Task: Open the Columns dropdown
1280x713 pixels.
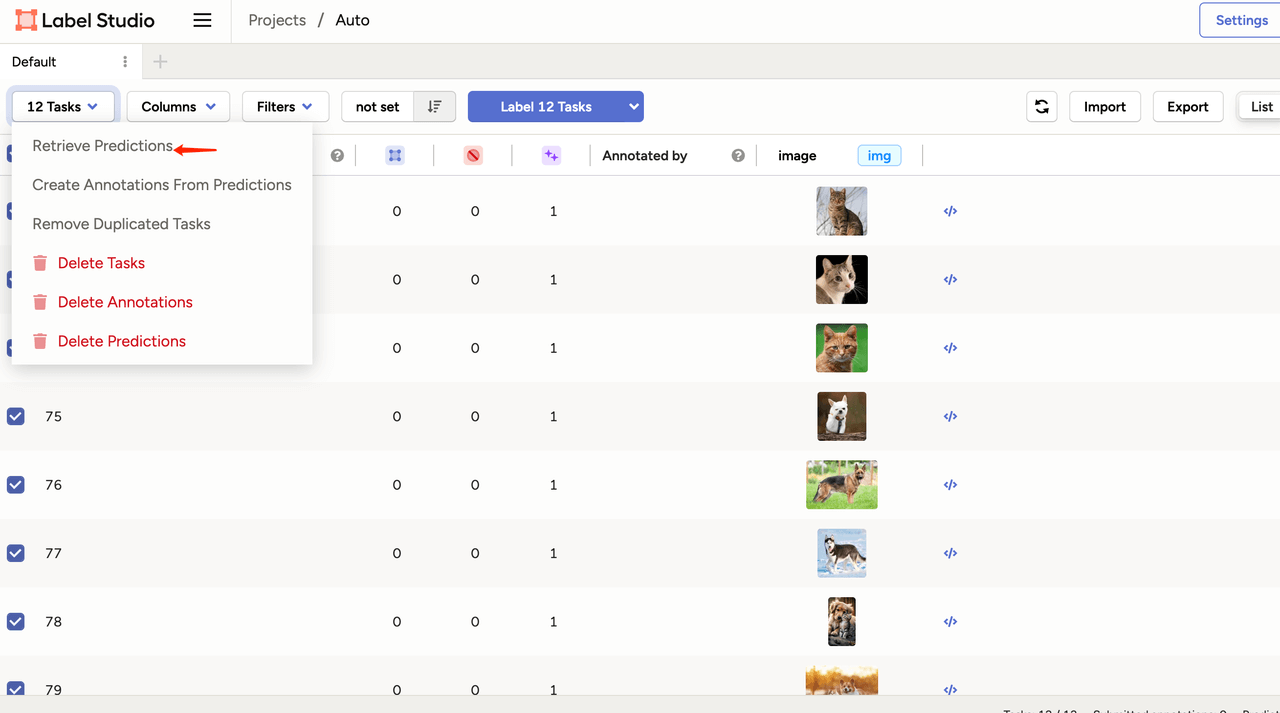Action: tap(178, 107)
